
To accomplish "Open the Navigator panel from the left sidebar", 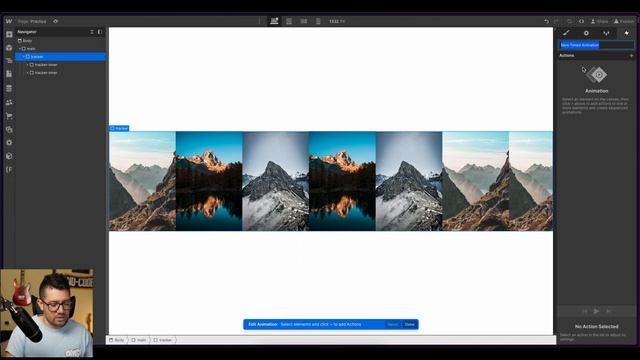I will pos(9,61).
